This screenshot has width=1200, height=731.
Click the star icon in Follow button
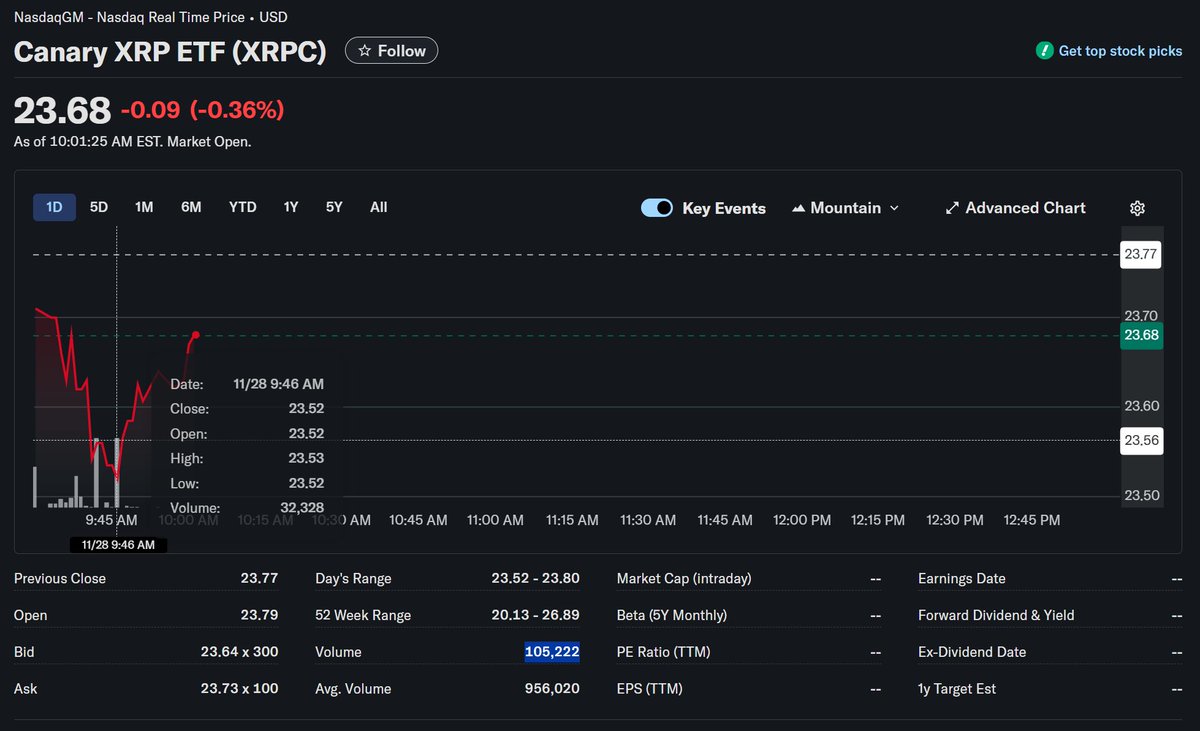pos(365,51)
